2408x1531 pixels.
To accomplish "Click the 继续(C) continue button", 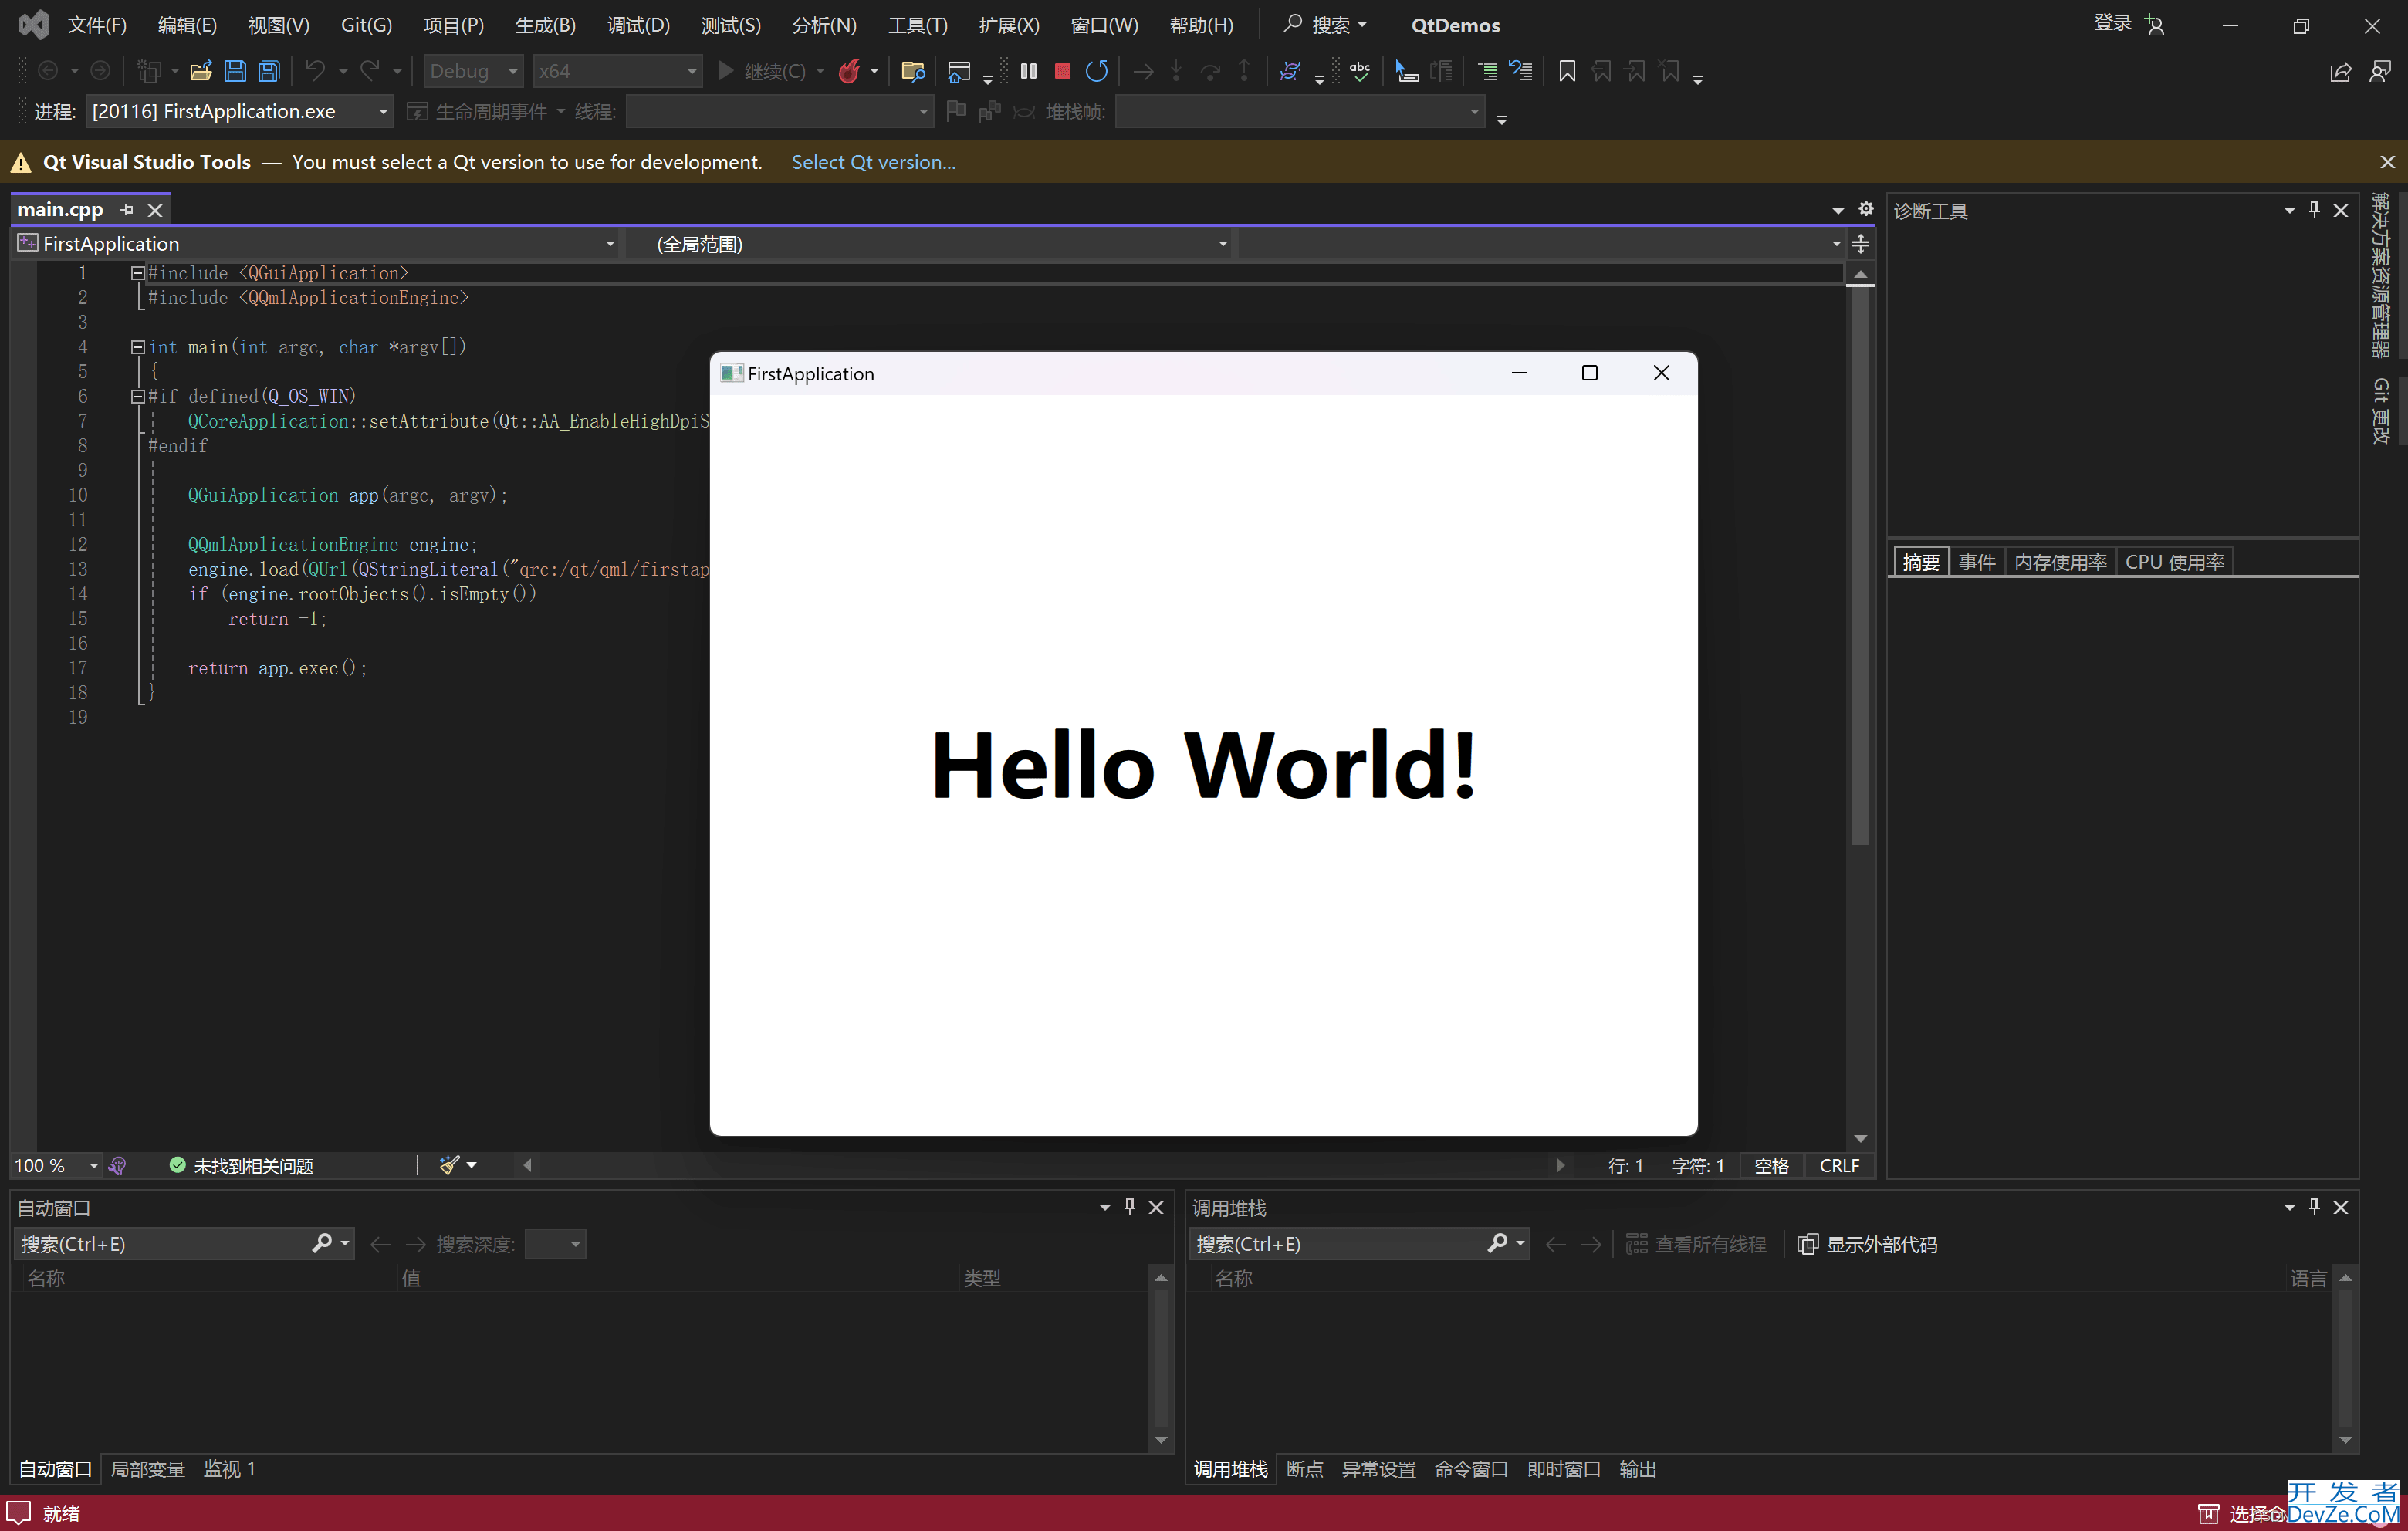I will pos(762,71).
